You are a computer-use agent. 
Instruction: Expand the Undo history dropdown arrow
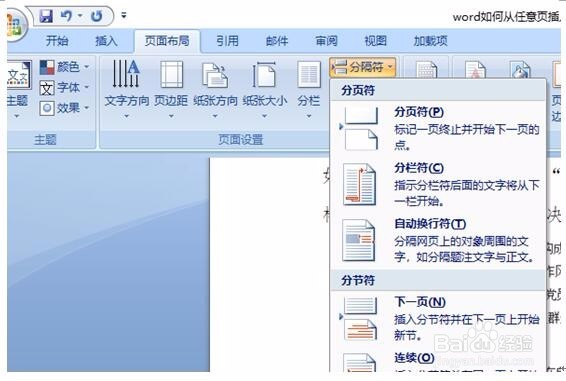click(80, 16)
